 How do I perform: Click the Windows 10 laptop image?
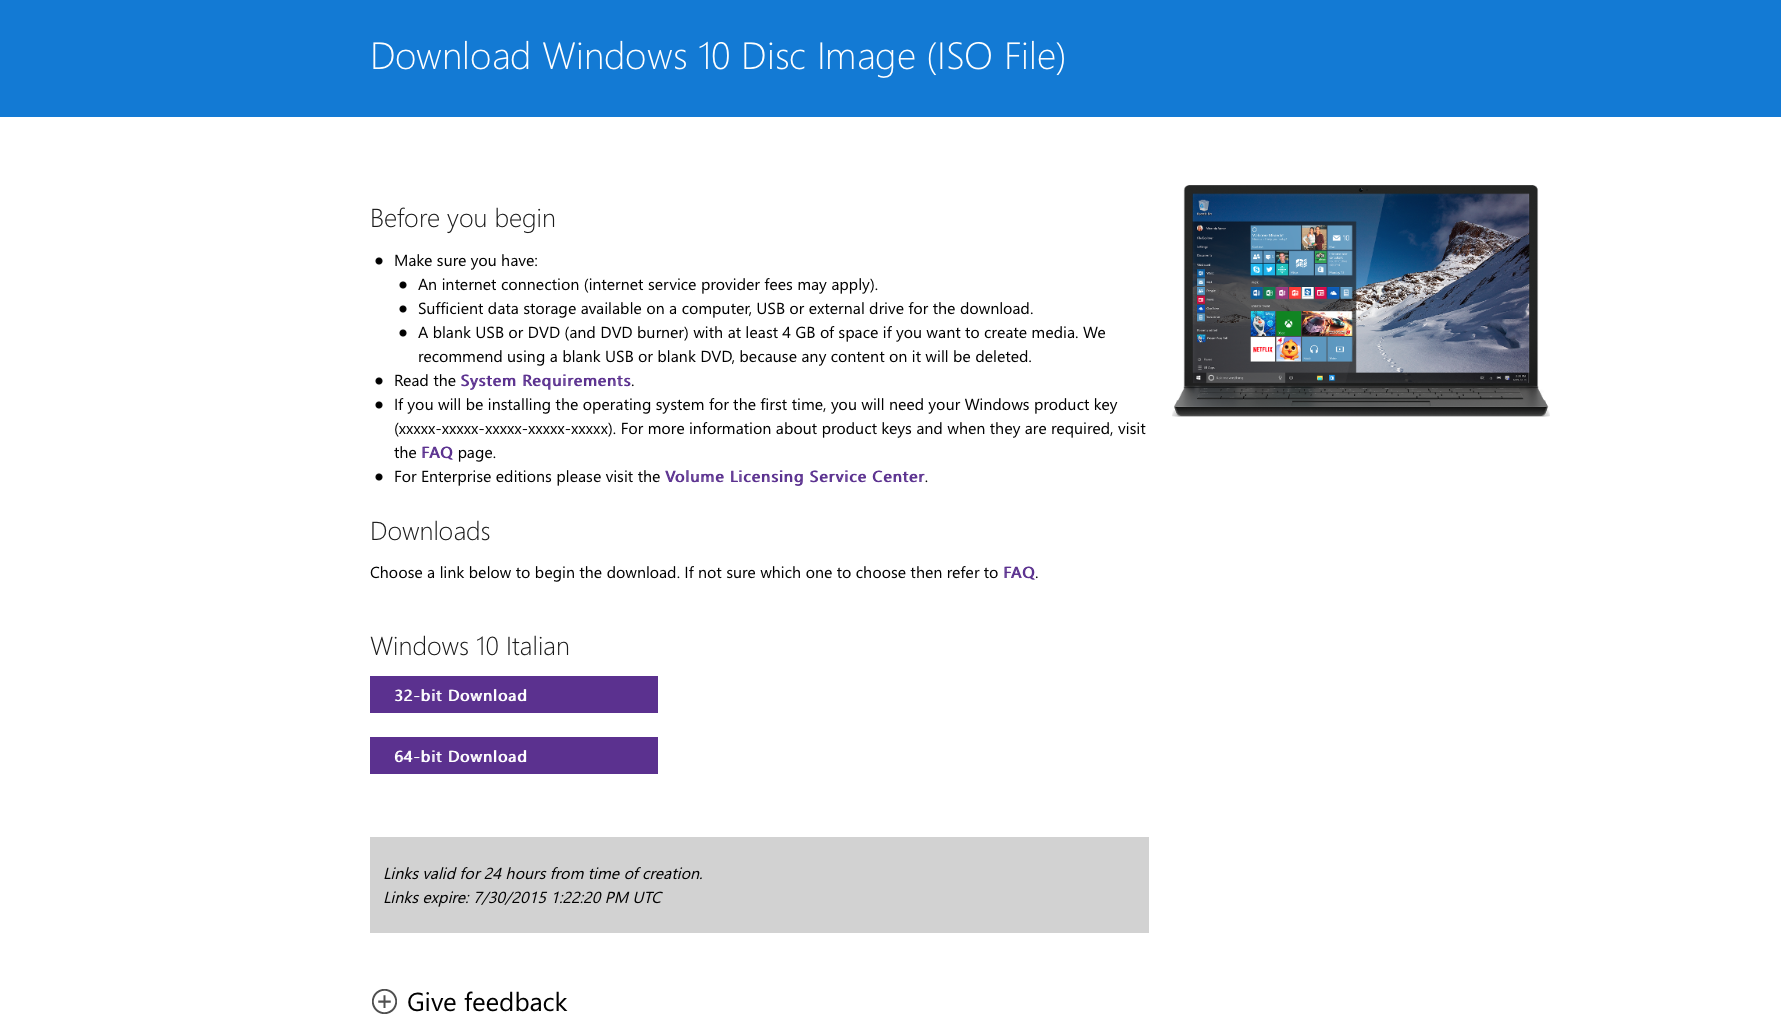[1360, 300]
